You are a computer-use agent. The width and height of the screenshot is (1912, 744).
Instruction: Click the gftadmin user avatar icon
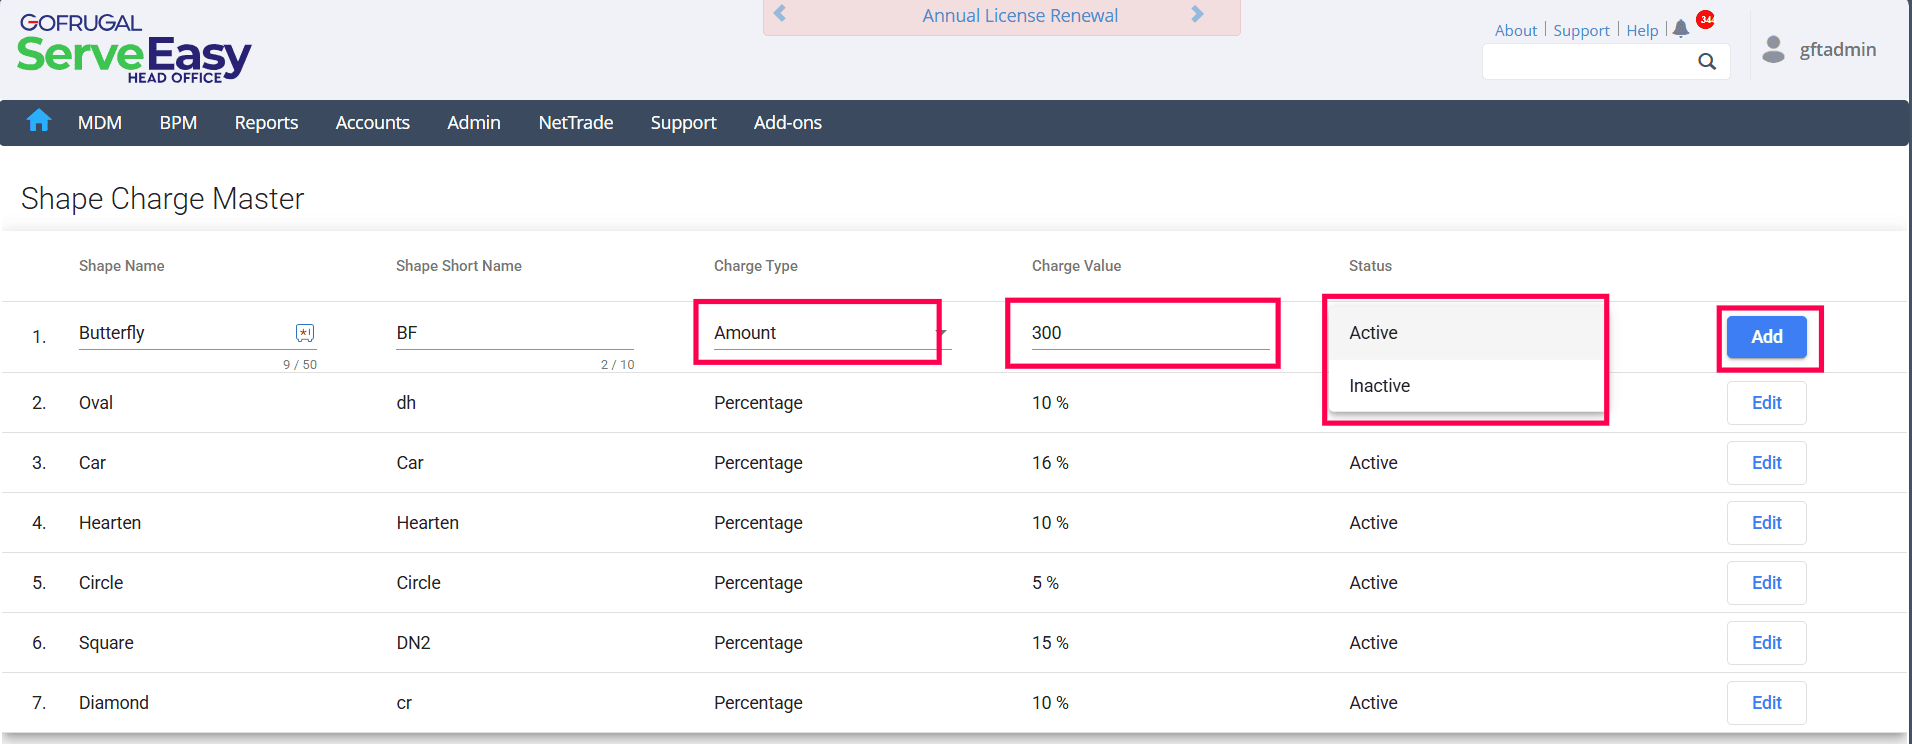[1773, 49]
